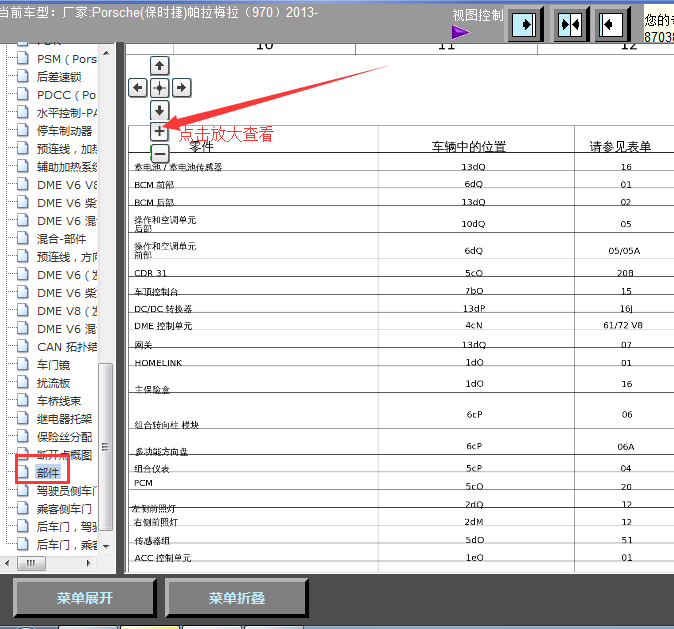Click 'PCM' entry in the table
Viewport: 674px width, 629px height.
143,483
